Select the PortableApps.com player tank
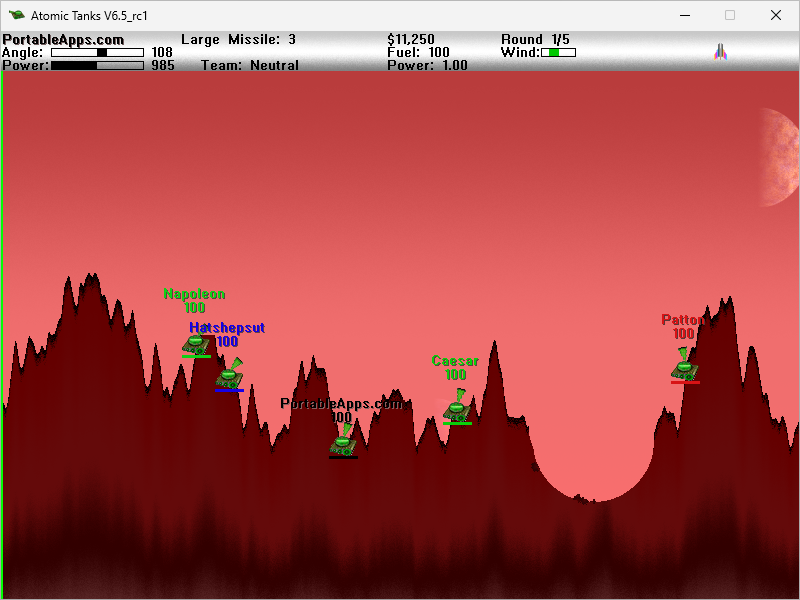 click(x=343, y=441)
